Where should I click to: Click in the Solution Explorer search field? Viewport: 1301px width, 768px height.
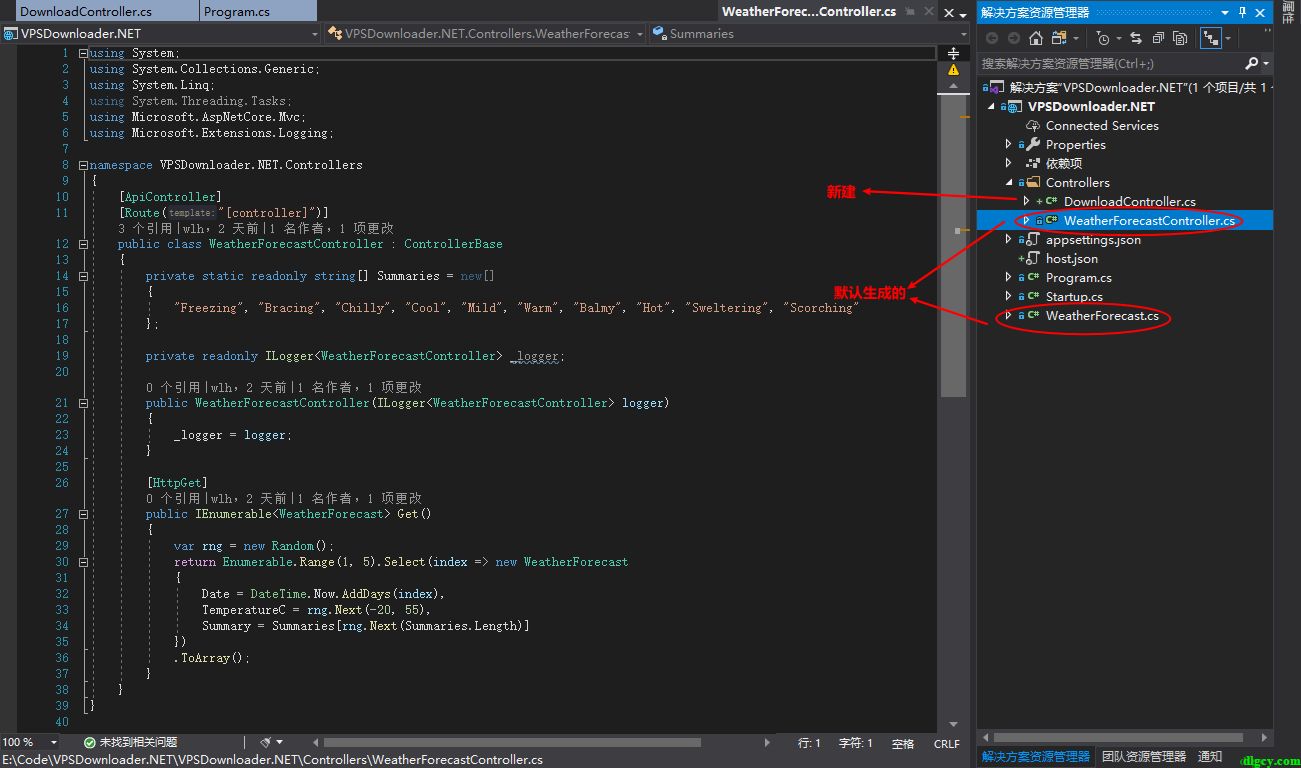pos(1110,63)
